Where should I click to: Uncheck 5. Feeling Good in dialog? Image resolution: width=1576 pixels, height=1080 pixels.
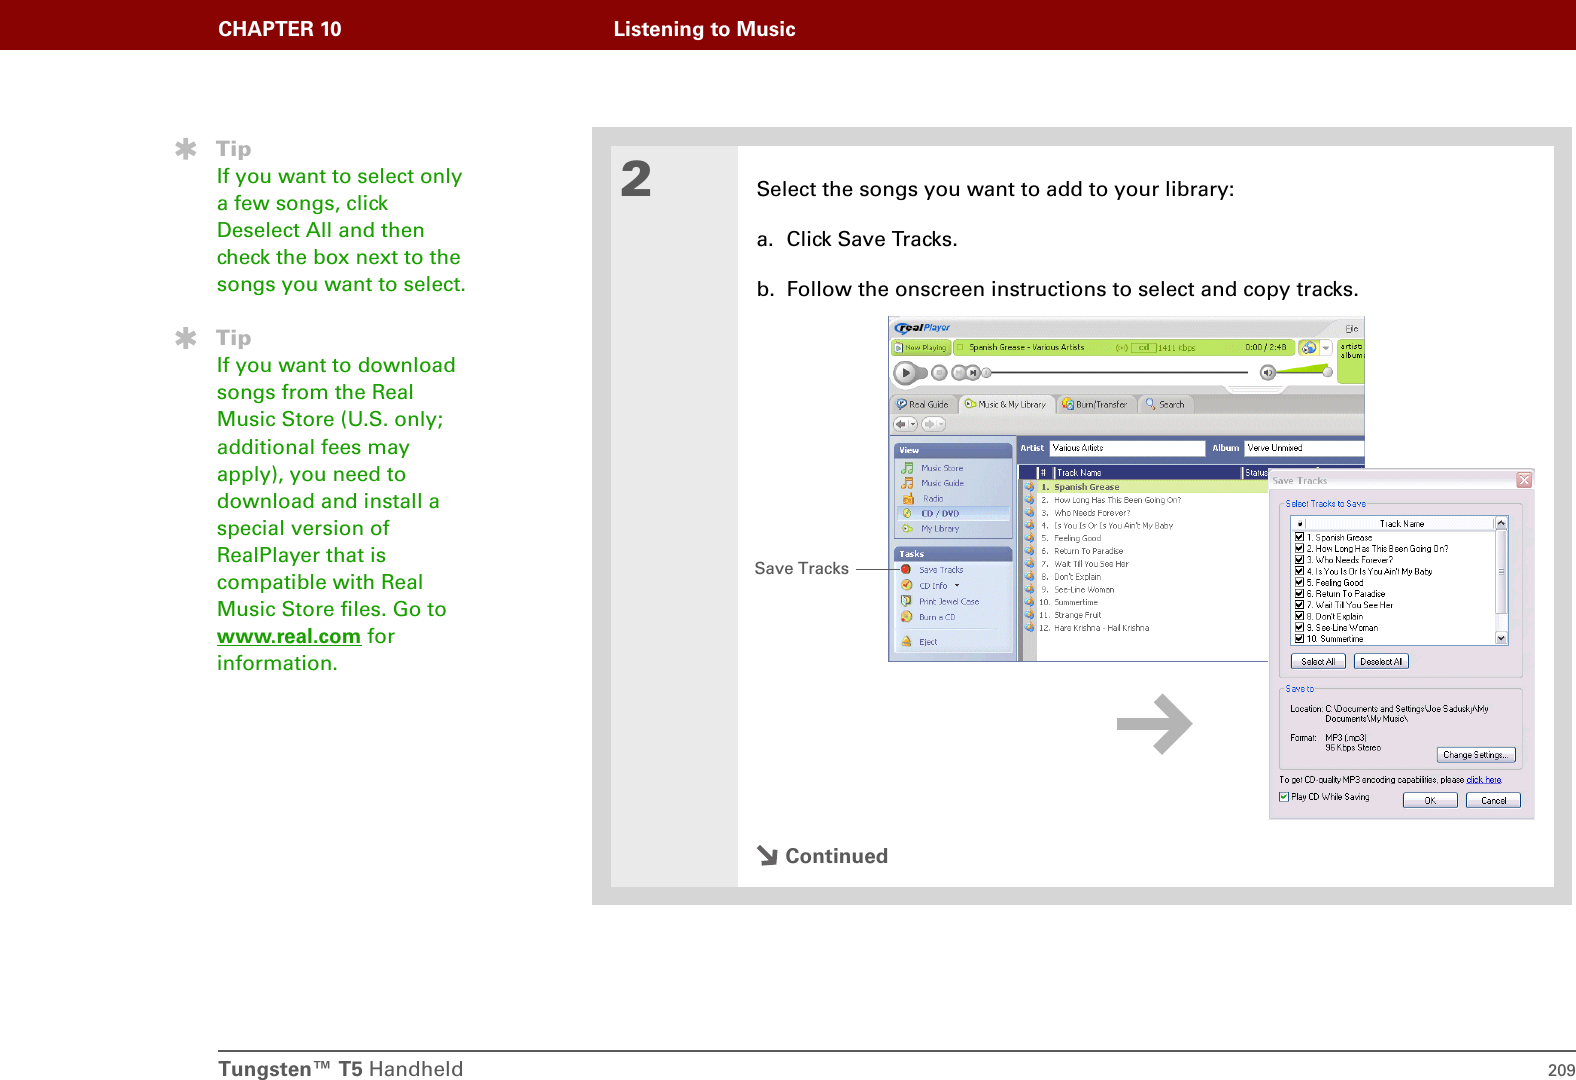point(1300,582)
